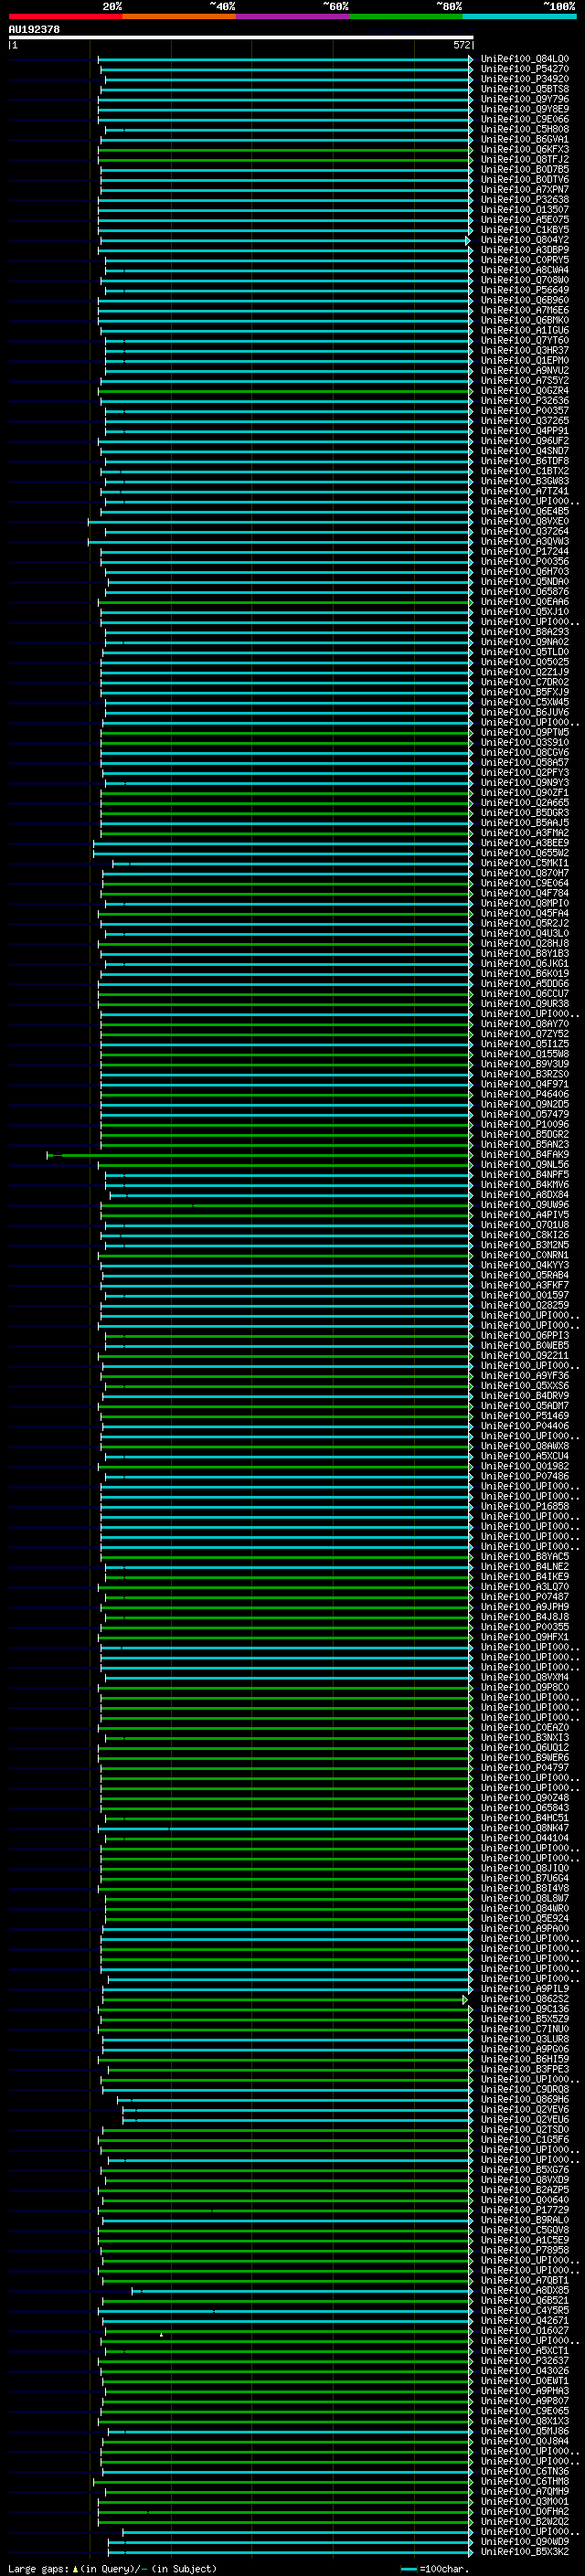Open hit UniRef100_Q8TFJ2

coord(525,159)
